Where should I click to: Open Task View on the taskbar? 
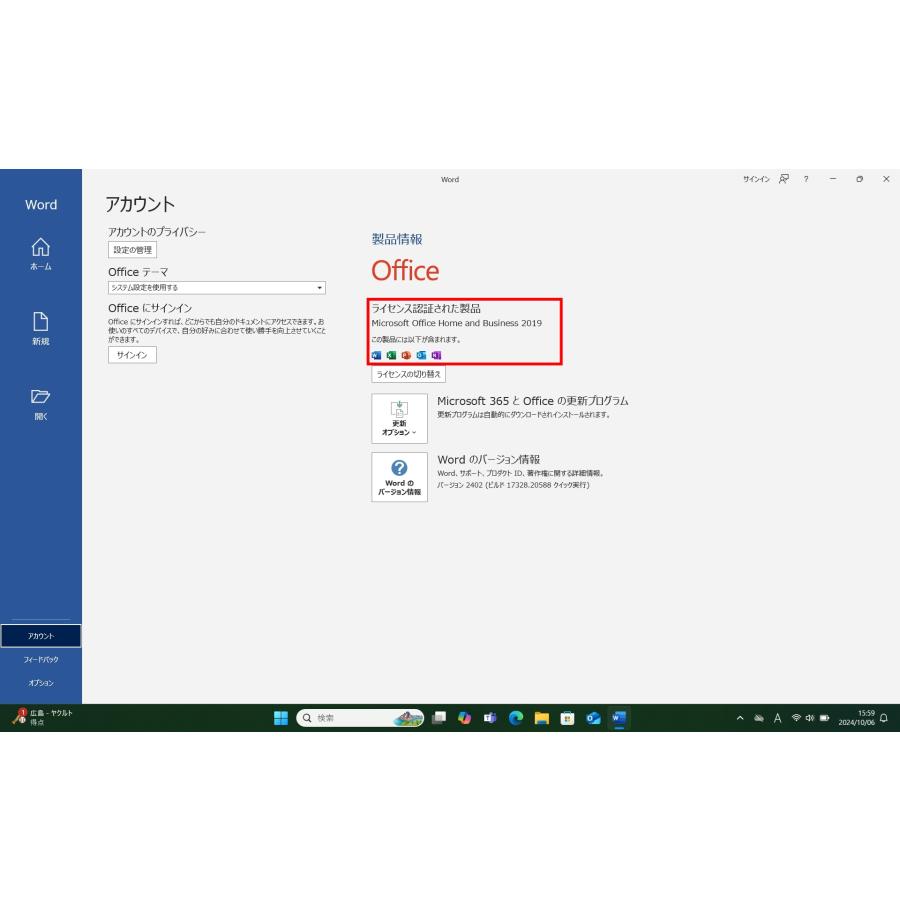[x=439, y=718]
